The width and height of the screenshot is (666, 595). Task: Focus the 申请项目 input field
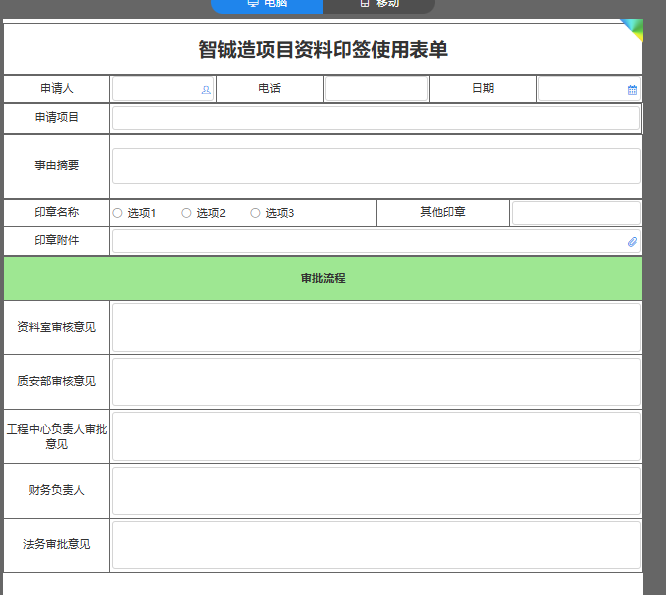point(376,118)
